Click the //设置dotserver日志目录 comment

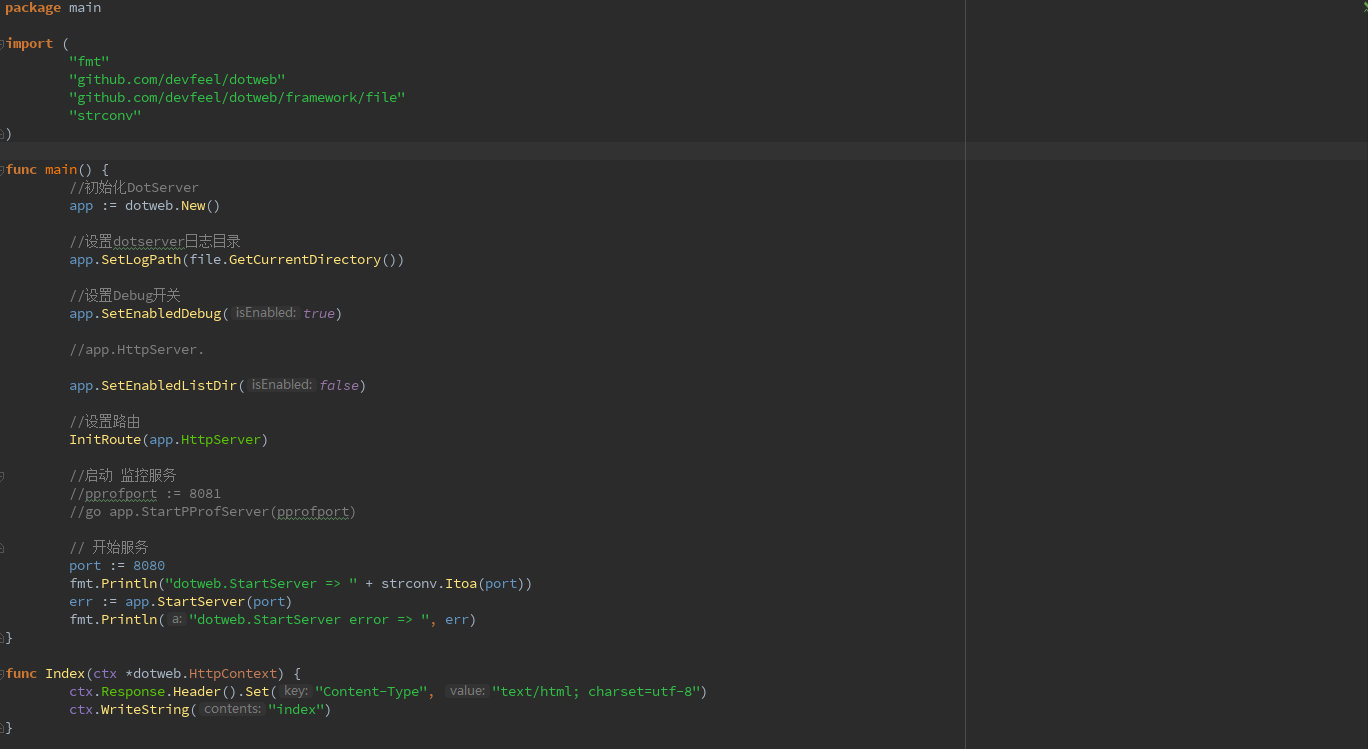[x=155, y=241]
